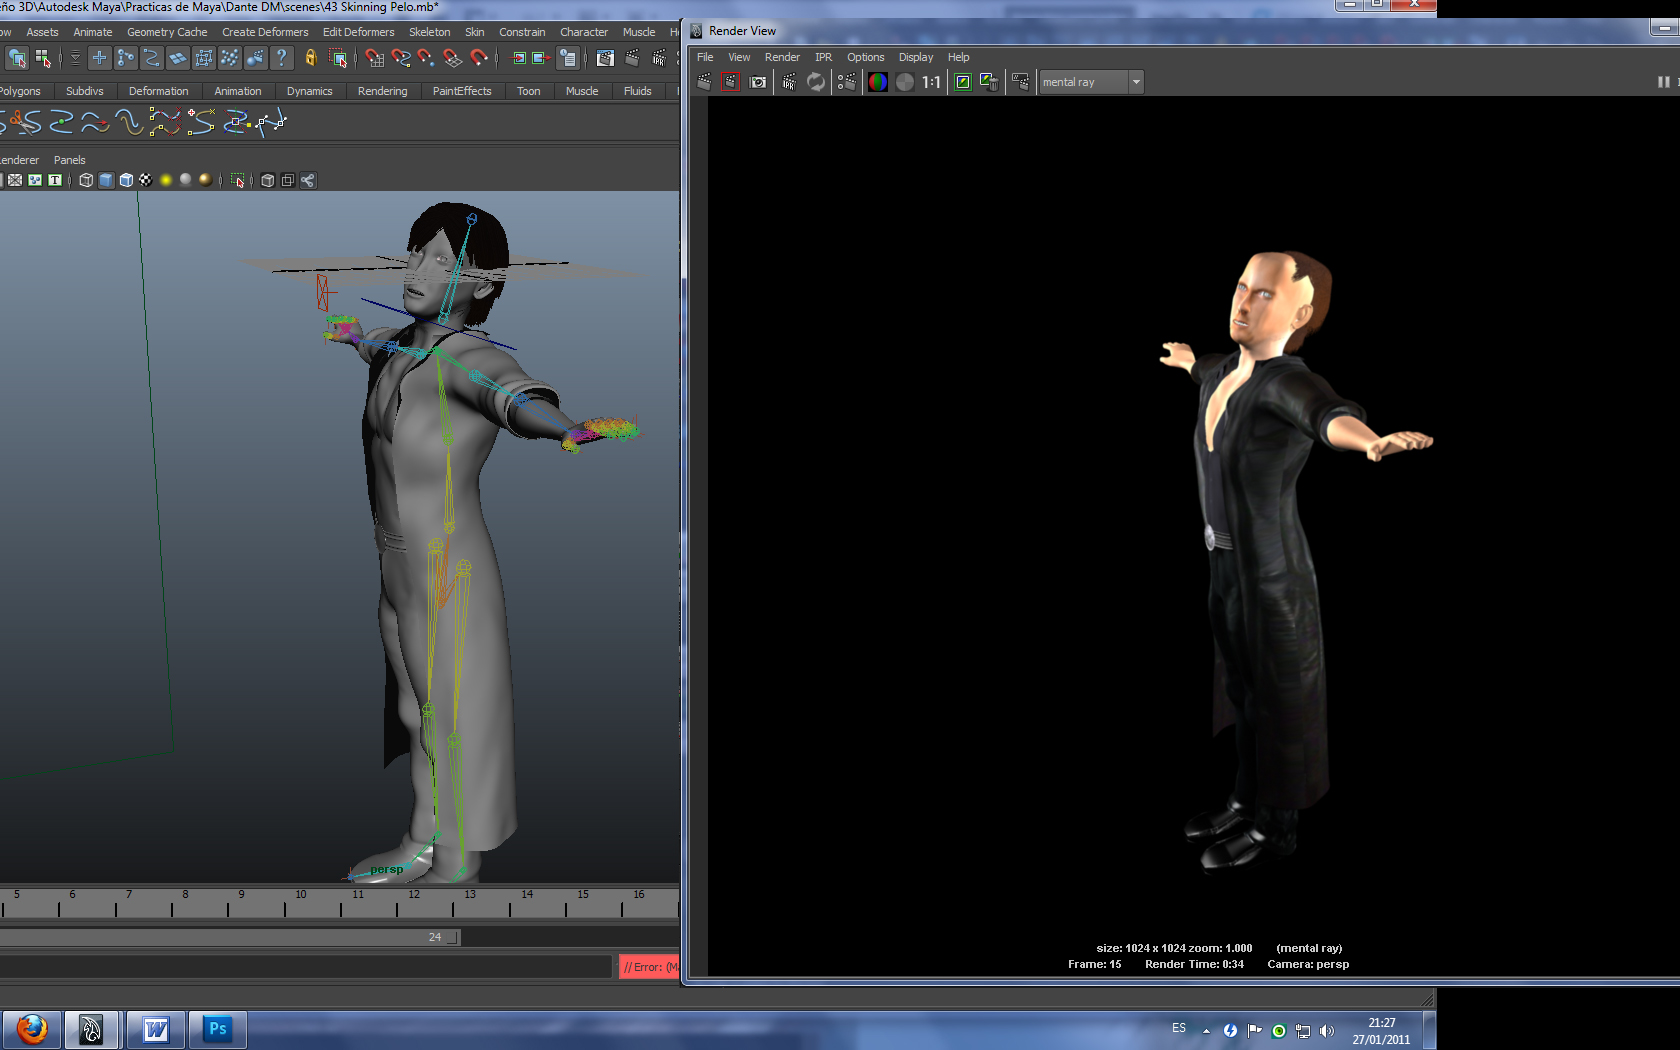Open Render Settings from Render View toolbar
The height and width of the screenshot is (1050, 1680).
pos(847,82)
